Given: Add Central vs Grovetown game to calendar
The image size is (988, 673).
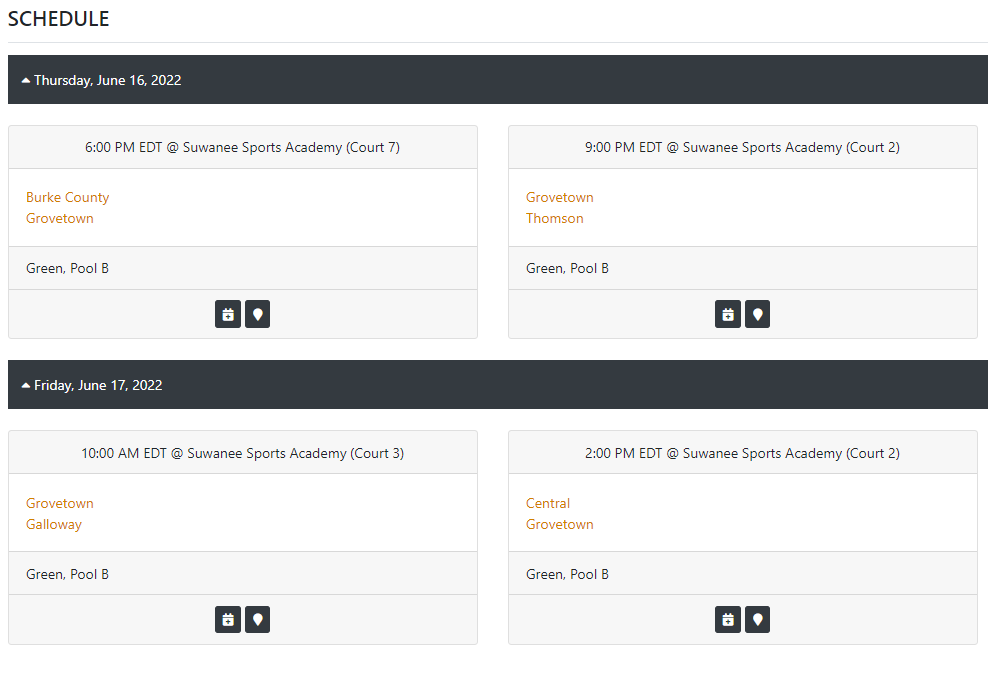Looking at the screenshot, I should pyautogui.click(x=728, y=619).
